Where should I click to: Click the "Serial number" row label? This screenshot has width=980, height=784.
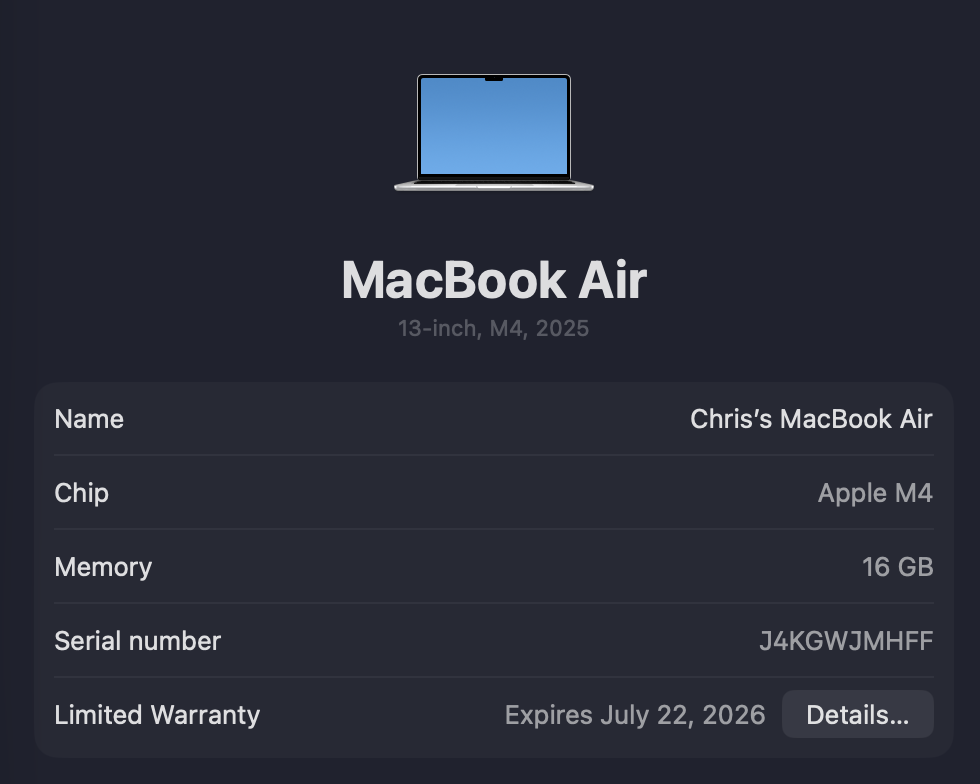coord(137,641)
